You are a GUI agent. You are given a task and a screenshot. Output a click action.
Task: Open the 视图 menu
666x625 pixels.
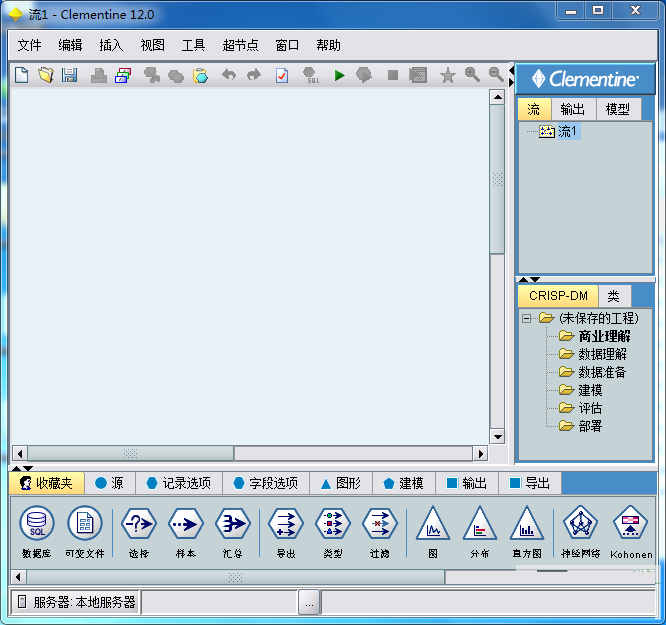pyautogui.click(x=152, y=45)
